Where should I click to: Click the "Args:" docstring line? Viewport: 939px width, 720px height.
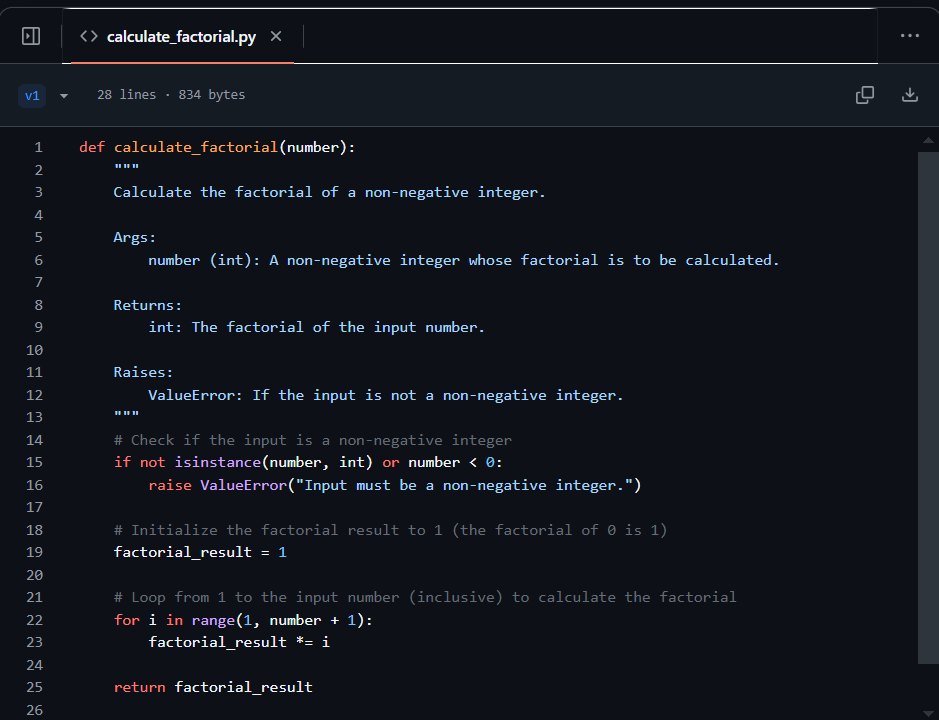135,237
